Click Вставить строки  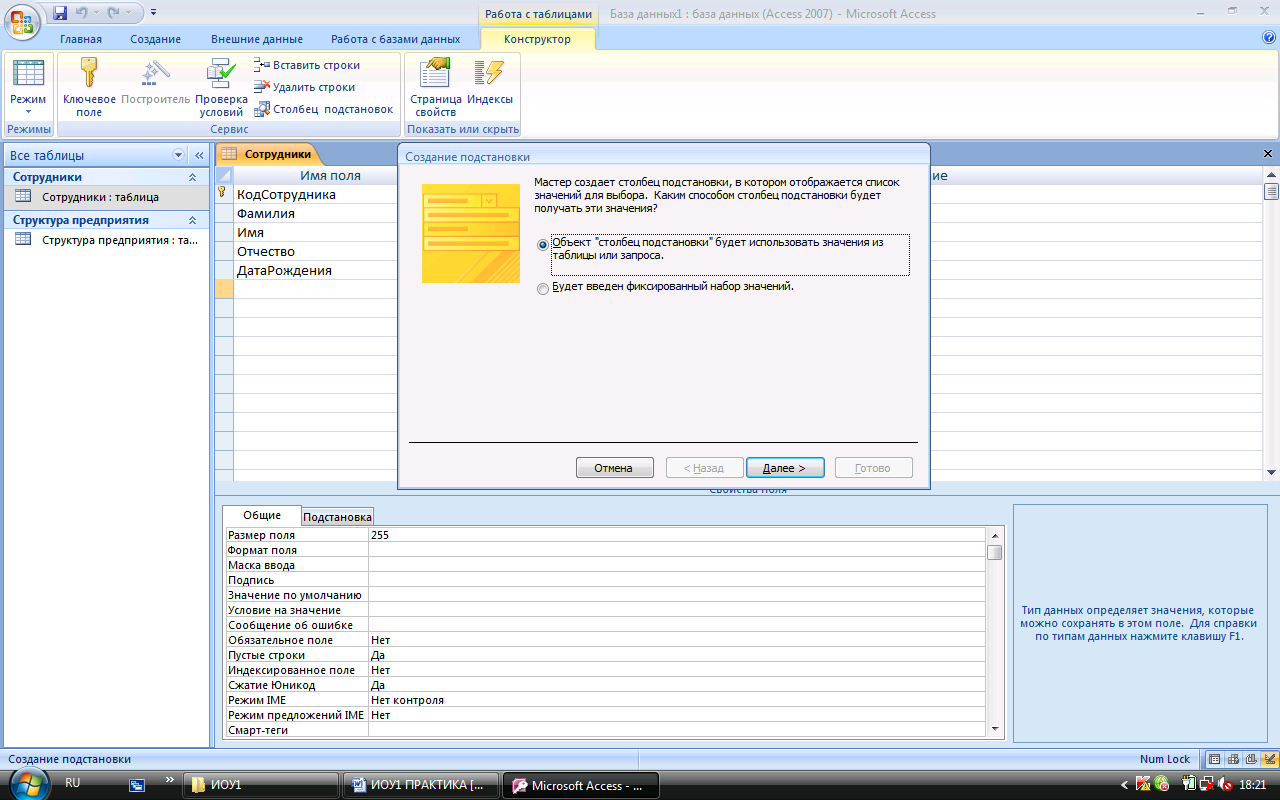click(307, 65)
